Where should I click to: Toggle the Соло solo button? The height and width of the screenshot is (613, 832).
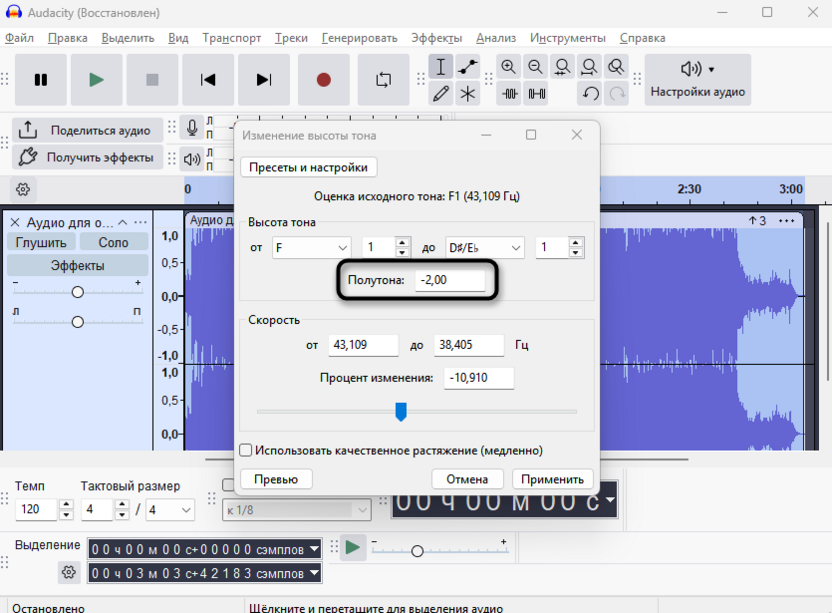click(114, 243)
